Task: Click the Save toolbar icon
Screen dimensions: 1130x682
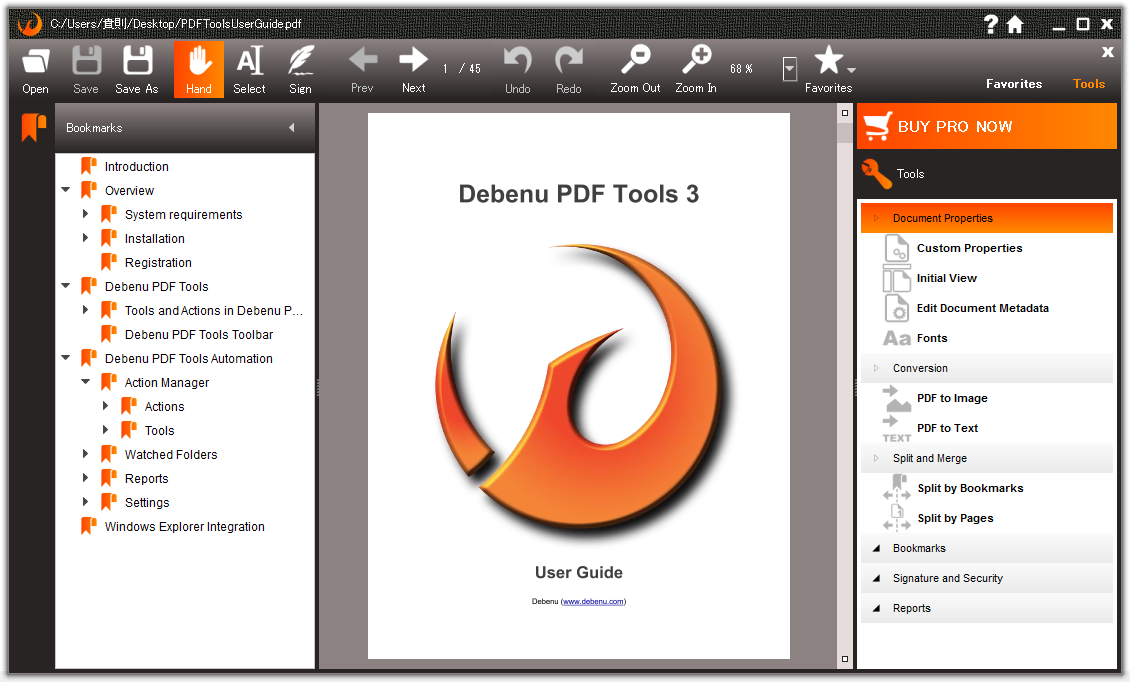Action: [86, 70]
